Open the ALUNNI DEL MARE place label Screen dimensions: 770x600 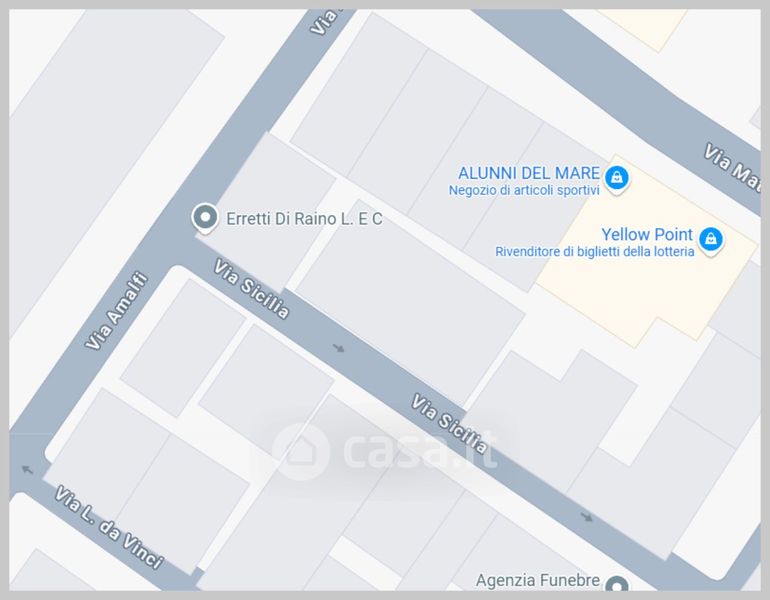(529, 173)
